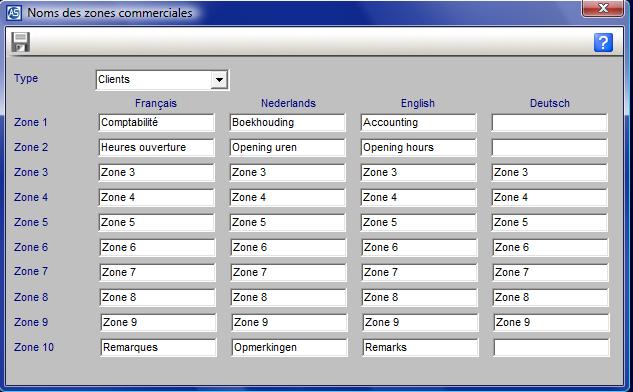Edit the English field for Zone 3
Viewport: 633px width, 392px height.
tap(418, 172)
